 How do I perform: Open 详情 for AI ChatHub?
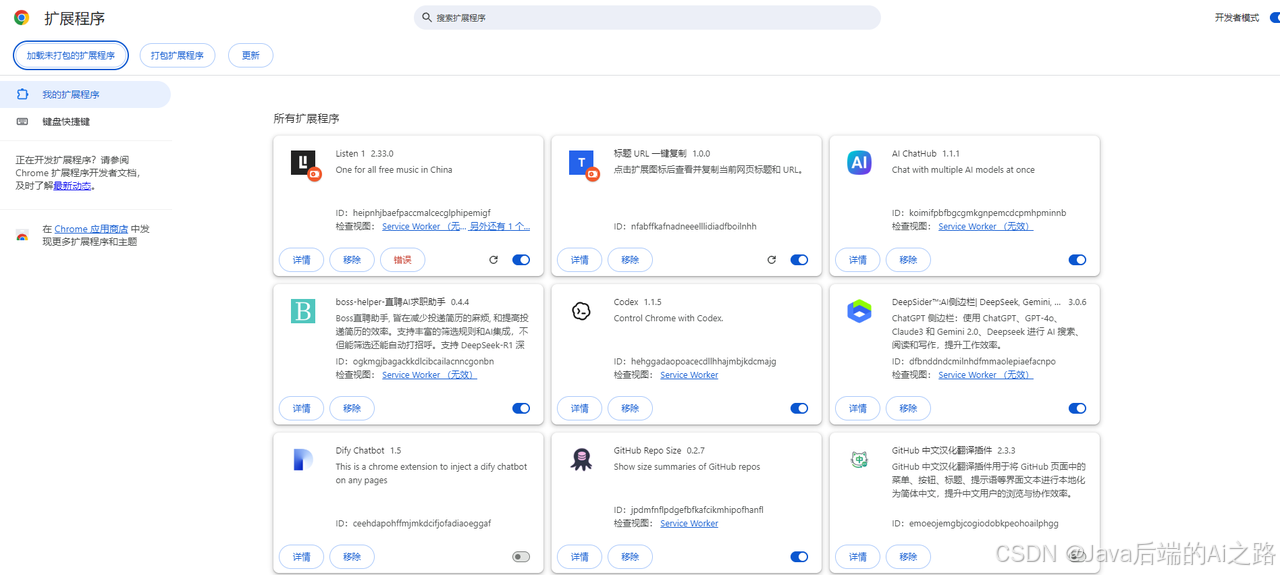point(858,260)
